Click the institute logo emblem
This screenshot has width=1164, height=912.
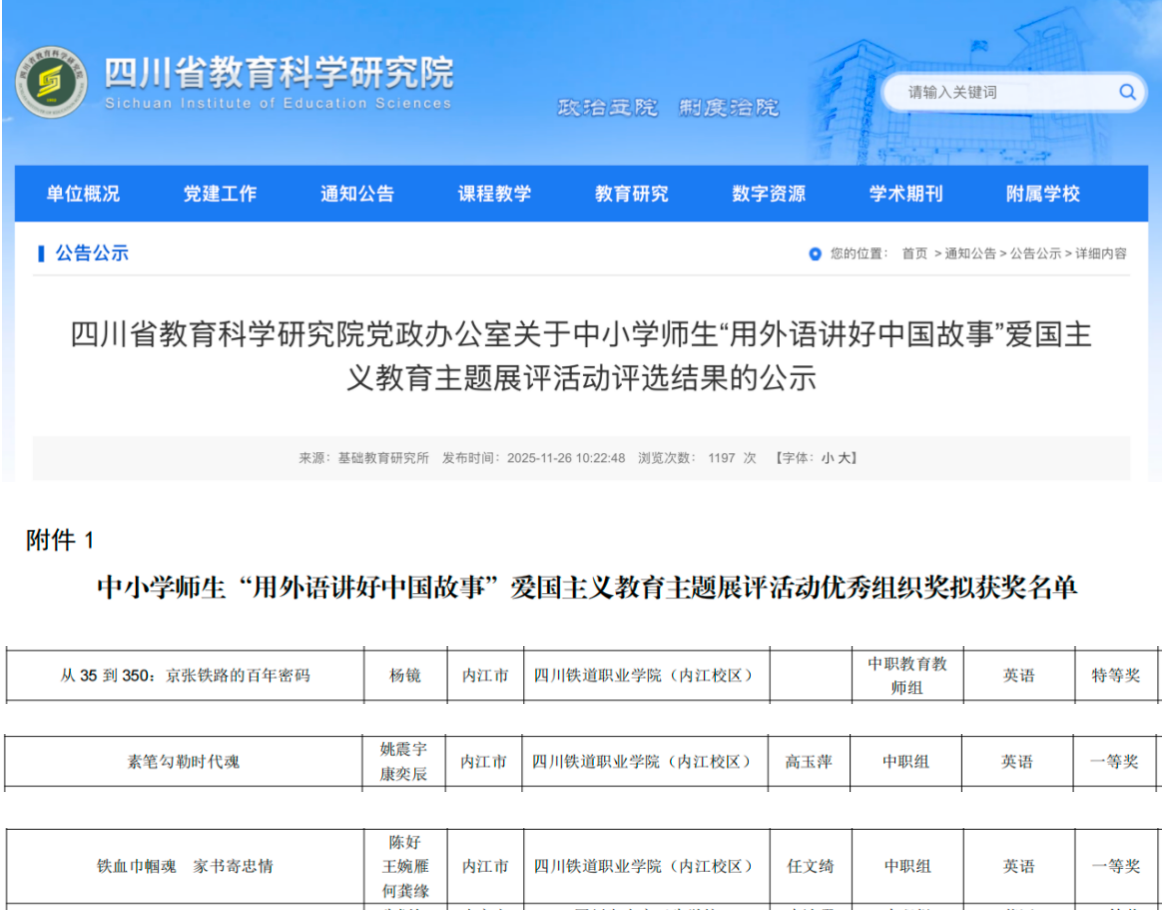click(50, 82)
